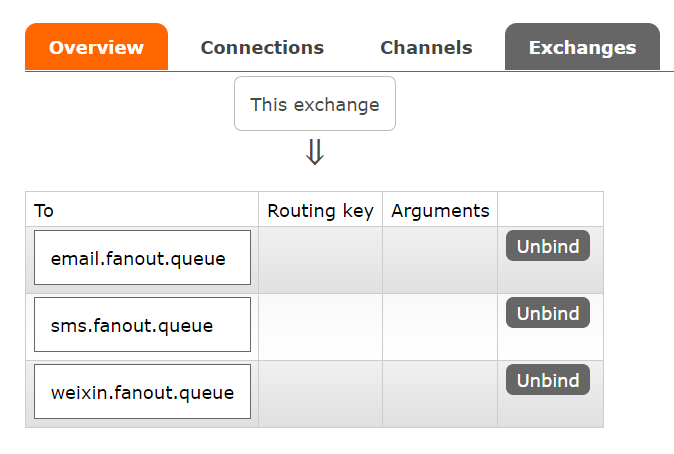Screen dimensions: 674x454
Task: Go to the Channels tab
Action: [x=426, y=47]
